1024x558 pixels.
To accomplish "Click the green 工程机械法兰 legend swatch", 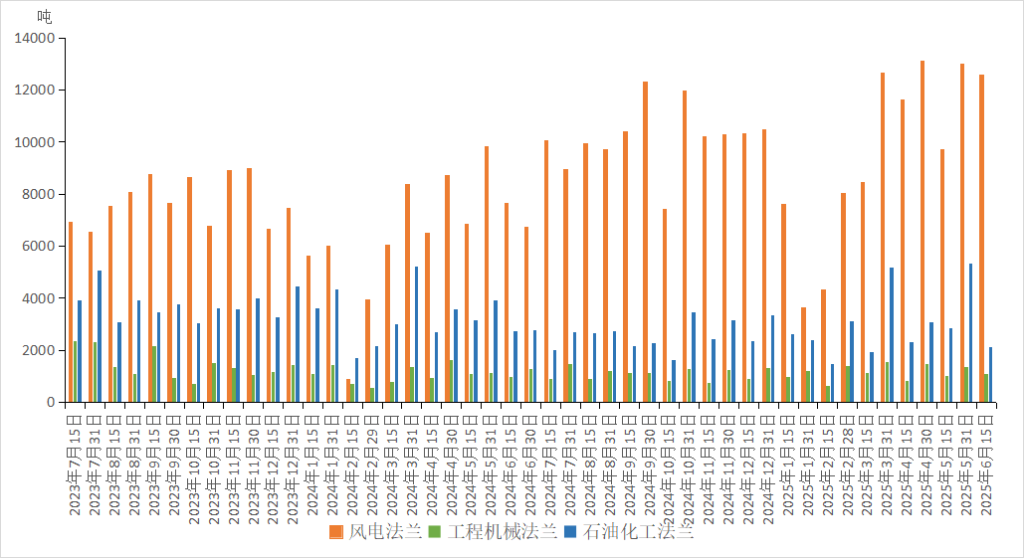I will click(434, 532).
